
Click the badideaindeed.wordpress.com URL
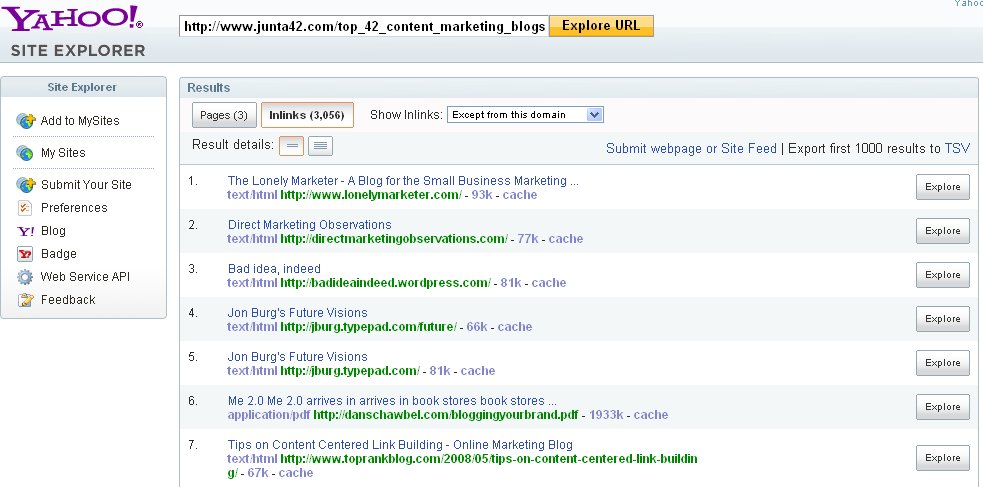coord(386,283)
